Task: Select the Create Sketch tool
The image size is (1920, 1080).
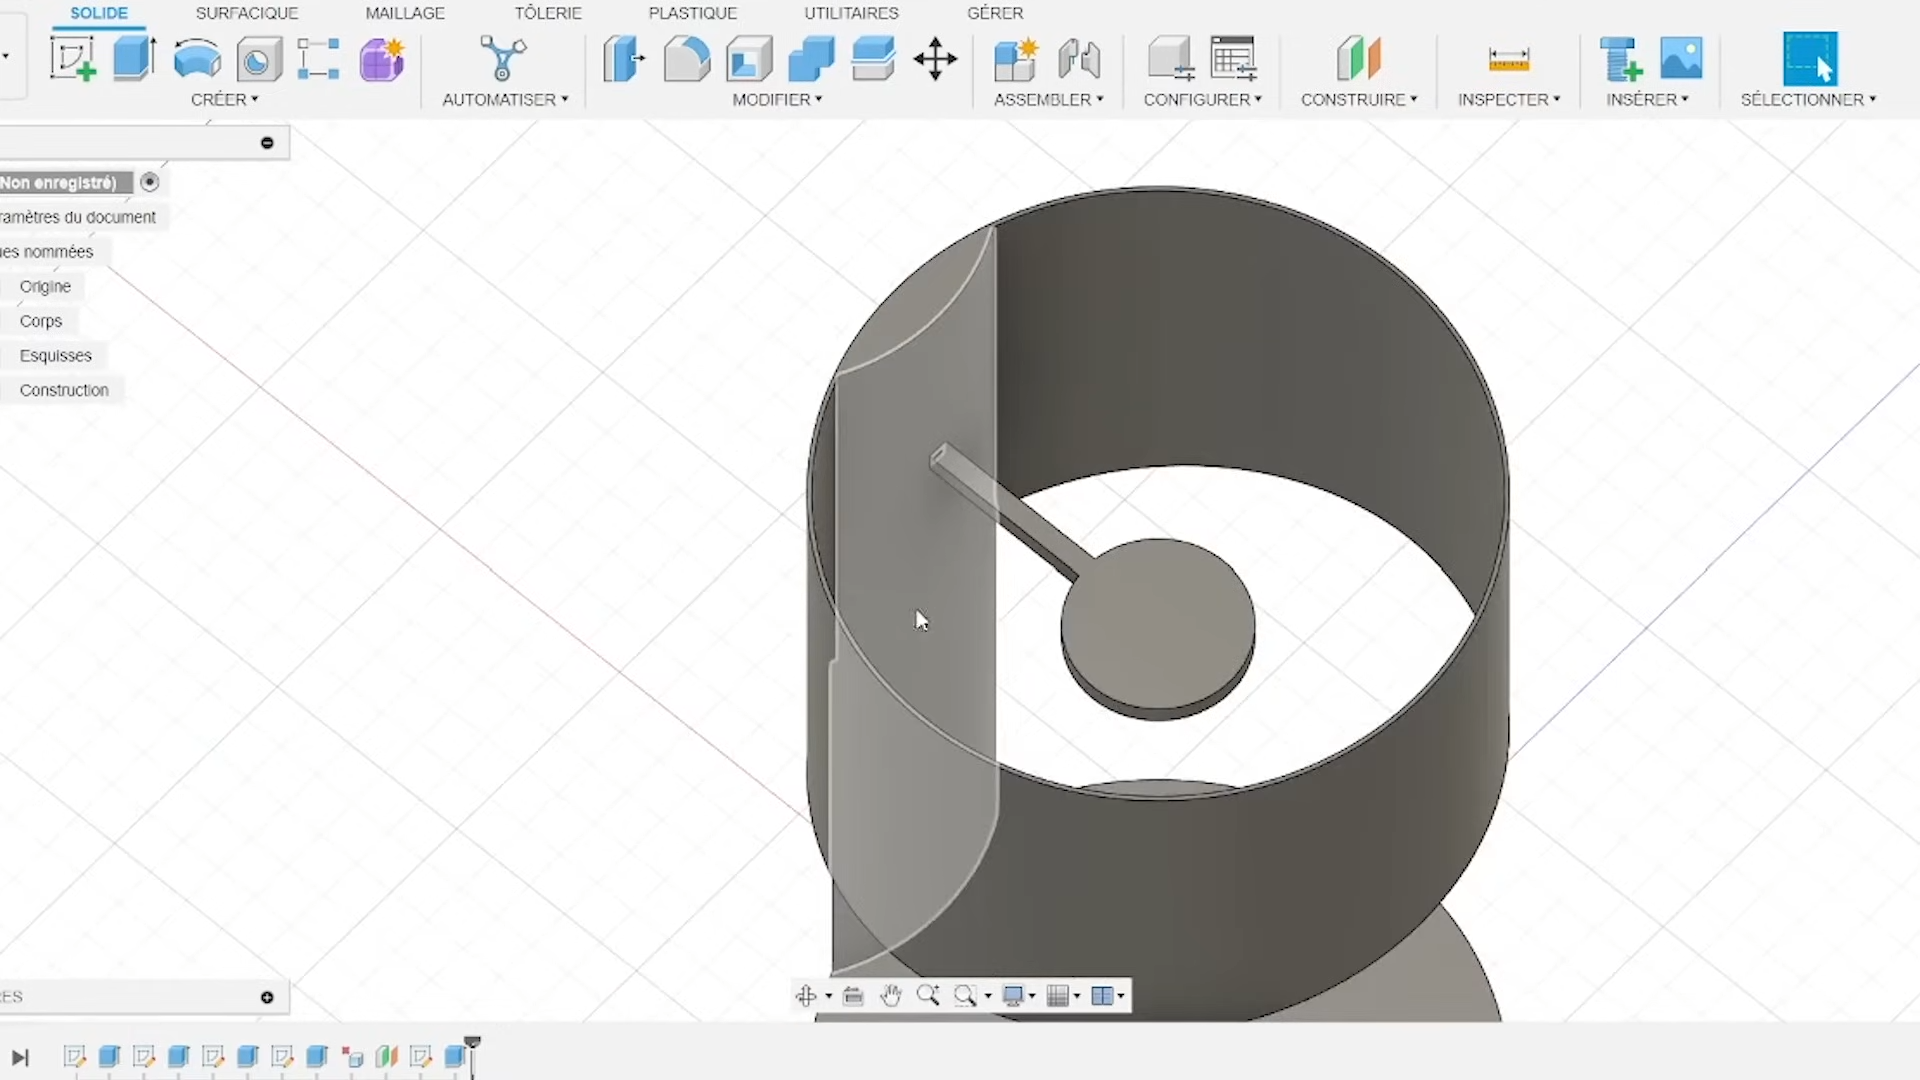Action: click(73, 60)
